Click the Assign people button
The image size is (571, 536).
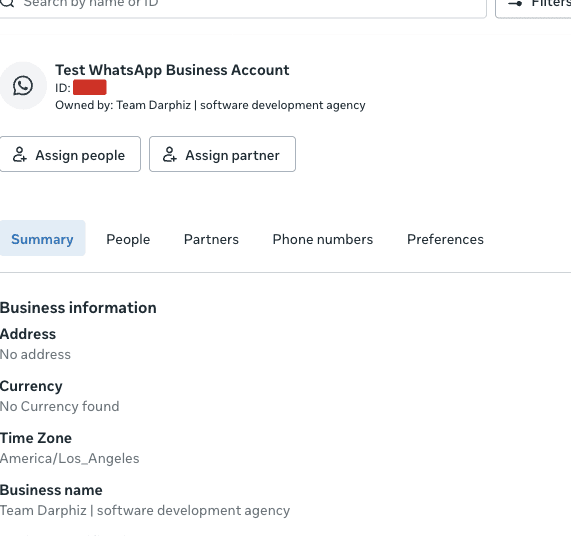coord(70,154)
